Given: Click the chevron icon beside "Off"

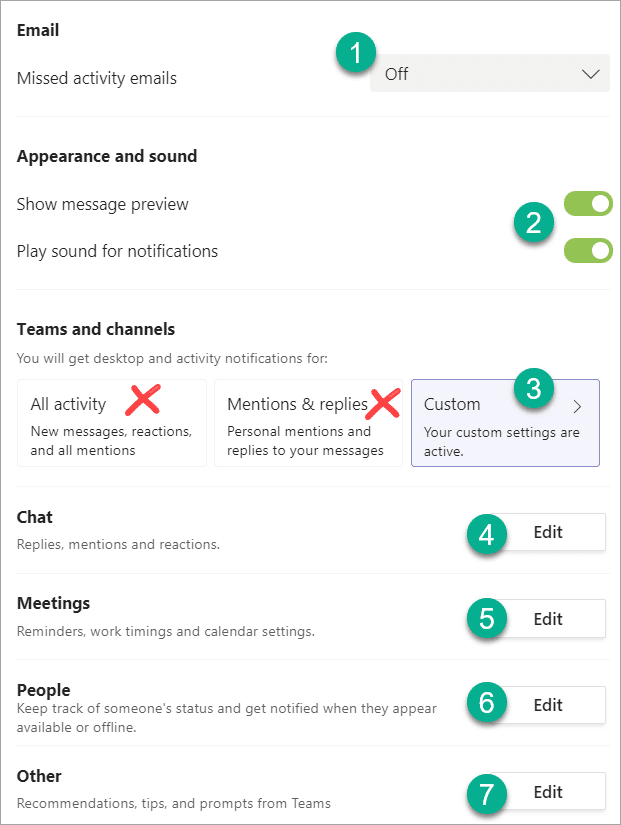Looking at the screenshot, I should tap(592, 72).
